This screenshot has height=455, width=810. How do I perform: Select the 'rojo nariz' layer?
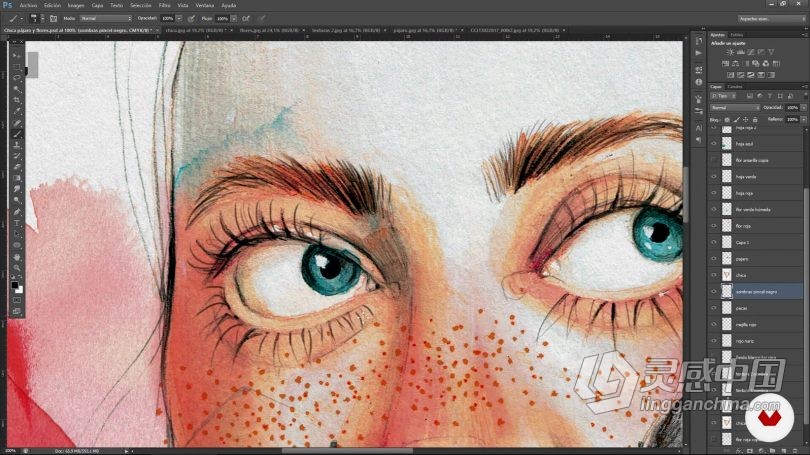point(757,341)
